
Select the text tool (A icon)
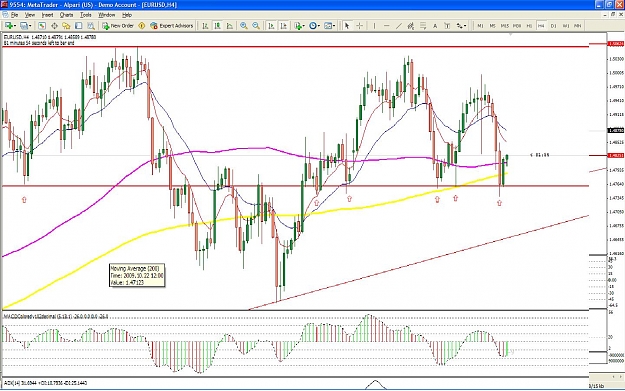435,26
